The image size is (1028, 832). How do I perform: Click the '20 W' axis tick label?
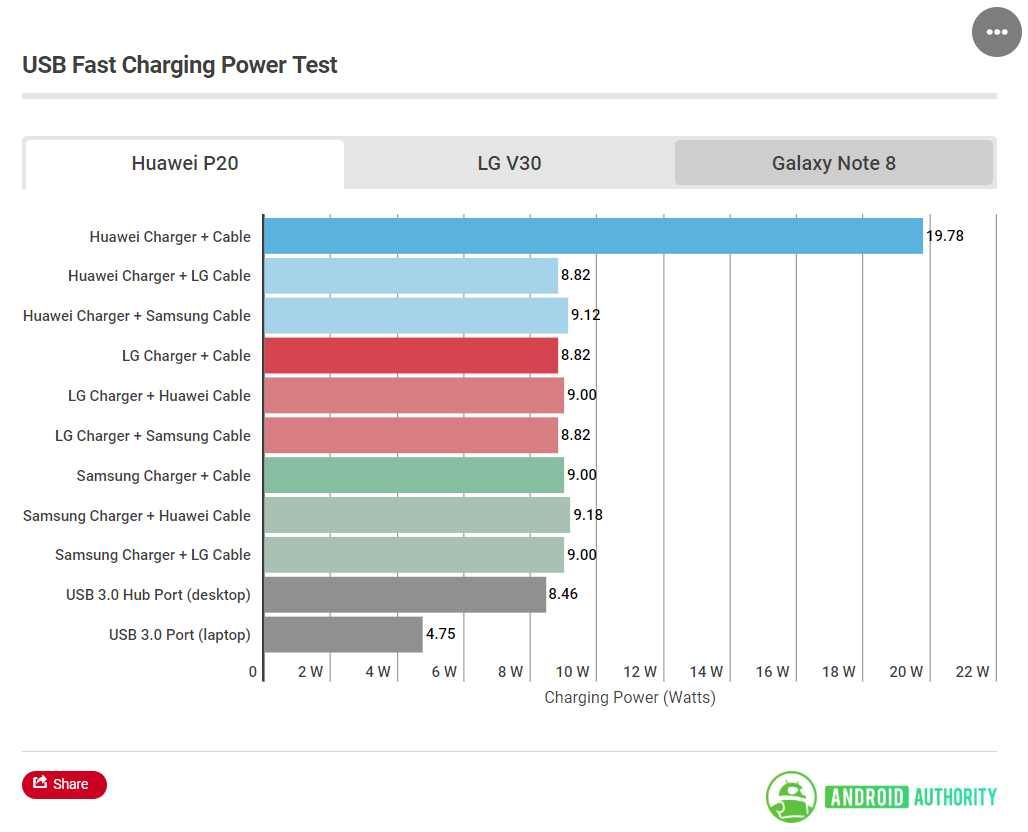tap(905, 672)
